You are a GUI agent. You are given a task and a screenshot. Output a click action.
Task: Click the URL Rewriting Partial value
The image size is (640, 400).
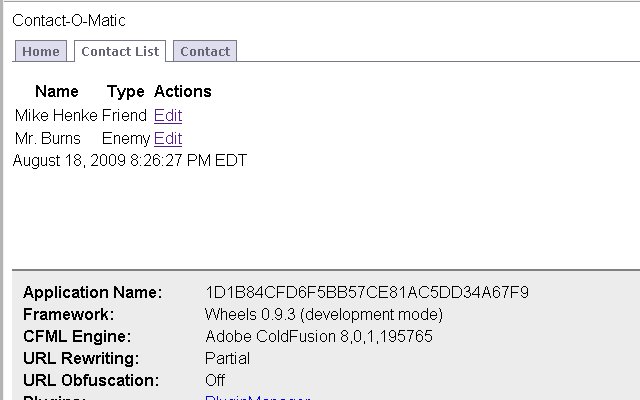pyautogui.click(x=227, y=358)
